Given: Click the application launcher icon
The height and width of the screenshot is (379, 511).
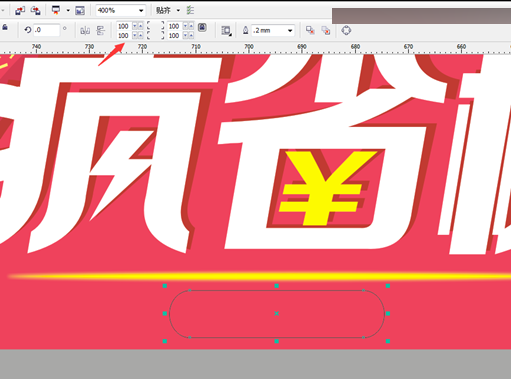Looking at the screenshot, I should (56, 10).
